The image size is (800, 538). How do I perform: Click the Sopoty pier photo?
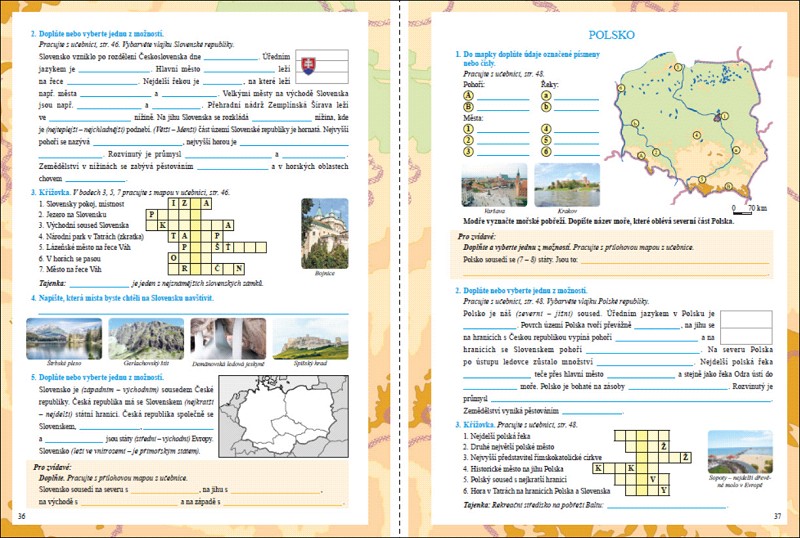740,452
